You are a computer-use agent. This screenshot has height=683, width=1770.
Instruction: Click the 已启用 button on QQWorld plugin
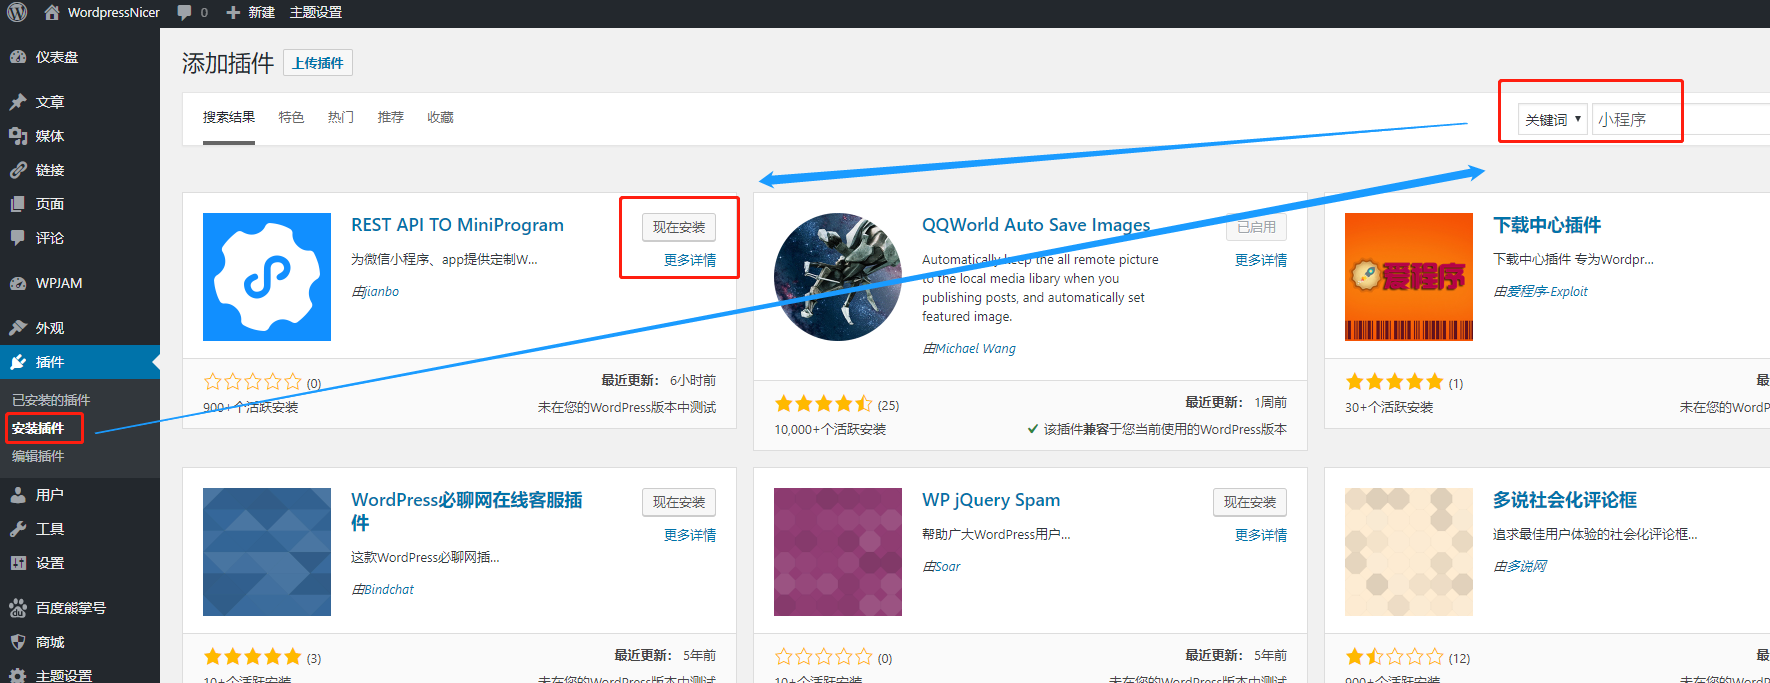pyautogui.click(x=1257, y=227)
